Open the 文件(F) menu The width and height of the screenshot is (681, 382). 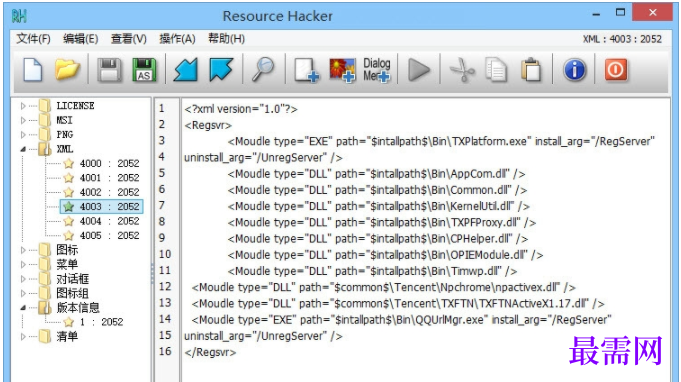tap(33, 39)
